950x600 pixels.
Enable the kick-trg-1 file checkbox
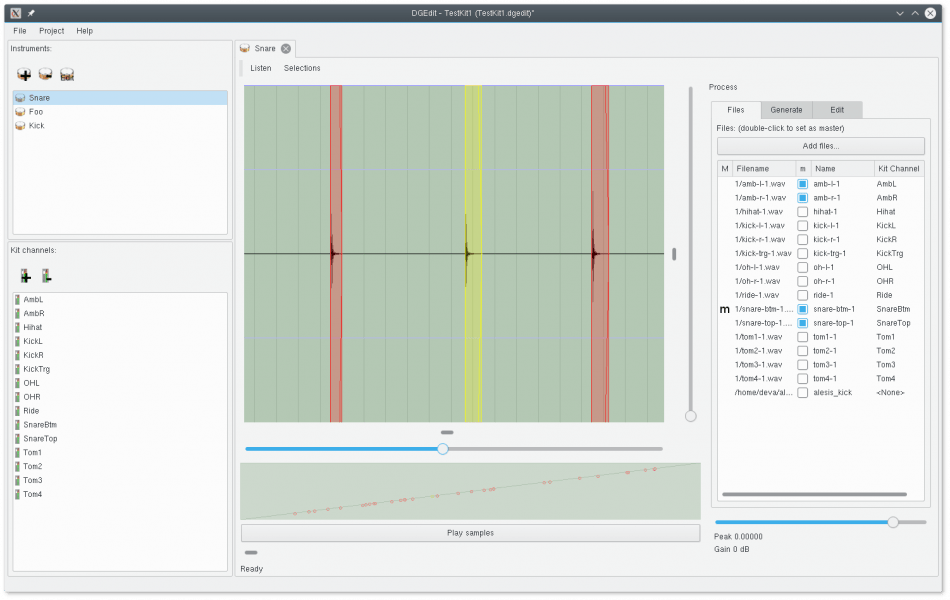click(802, 253)
